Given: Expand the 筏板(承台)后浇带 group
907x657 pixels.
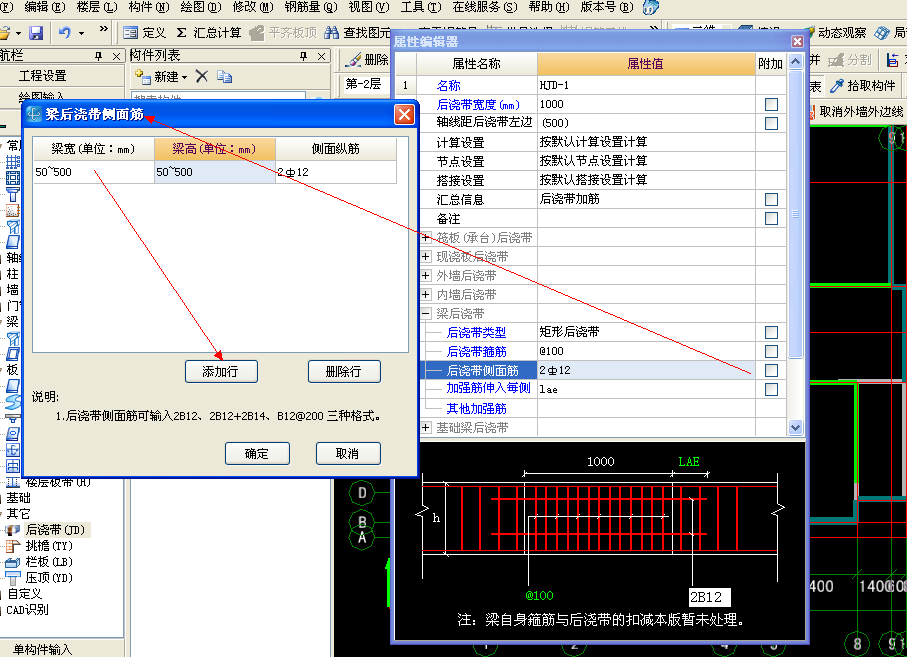Looking at the screenshot, I should click(426, 237).
